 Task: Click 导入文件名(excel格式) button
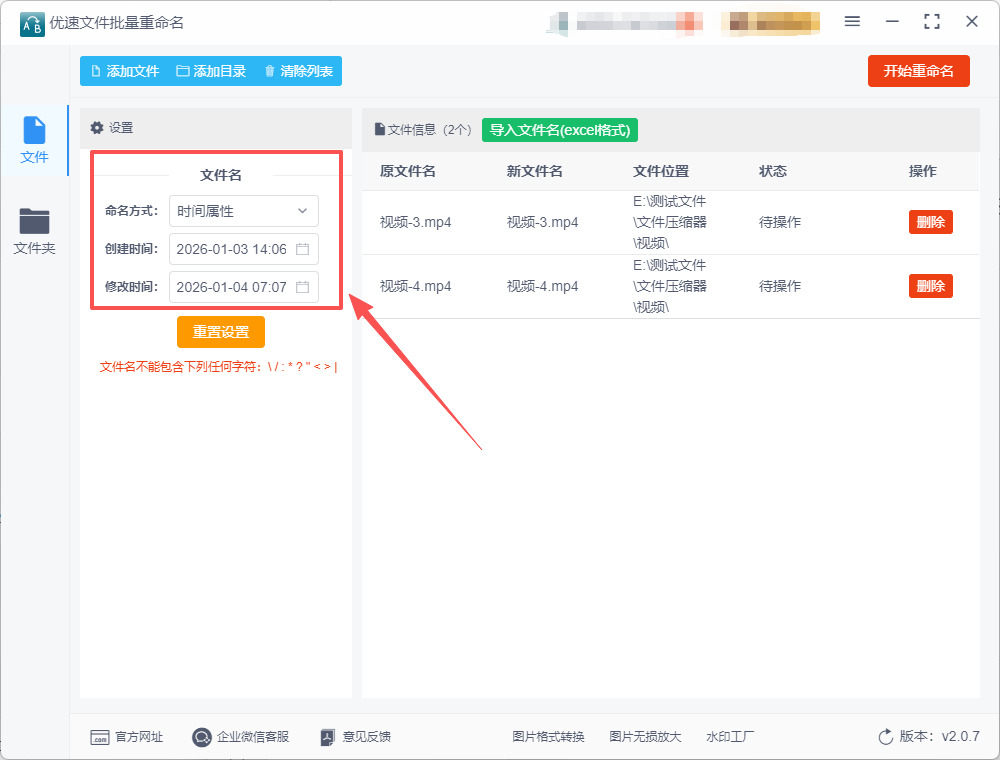coord(560,130)
